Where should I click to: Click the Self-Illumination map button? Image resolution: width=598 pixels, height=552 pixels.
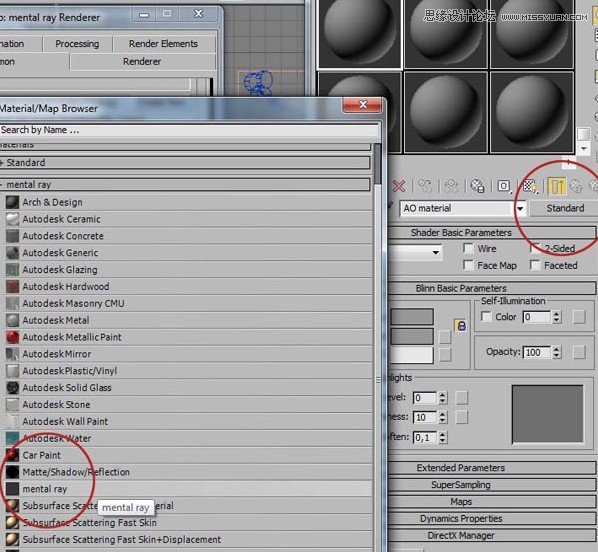pyautogui.click(x=579, y=317)
